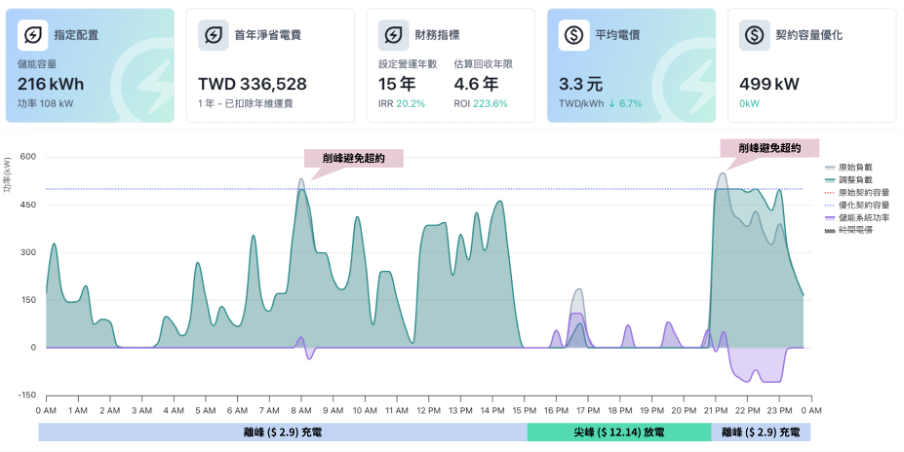Click the 削峰避免超約 callout above the 21 PM peak
Image resolution: width=904 pixels, height=452 pixels.
coord(770,148)
